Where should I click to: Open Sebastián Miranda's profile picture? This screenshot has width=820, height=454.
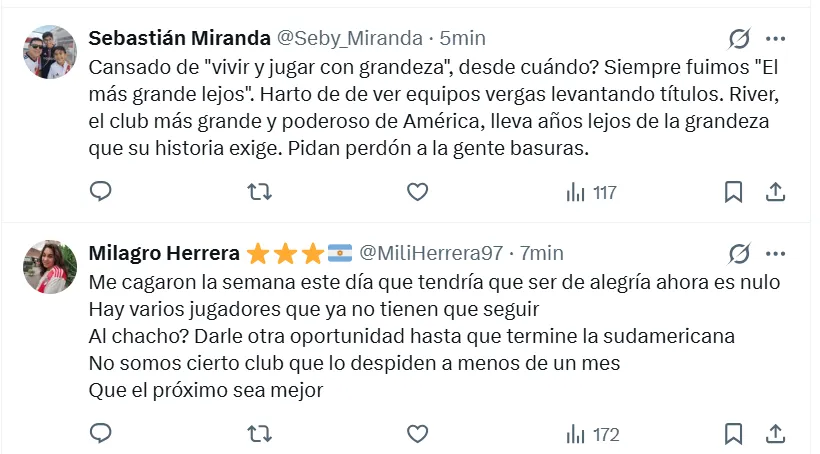[50, 52]
